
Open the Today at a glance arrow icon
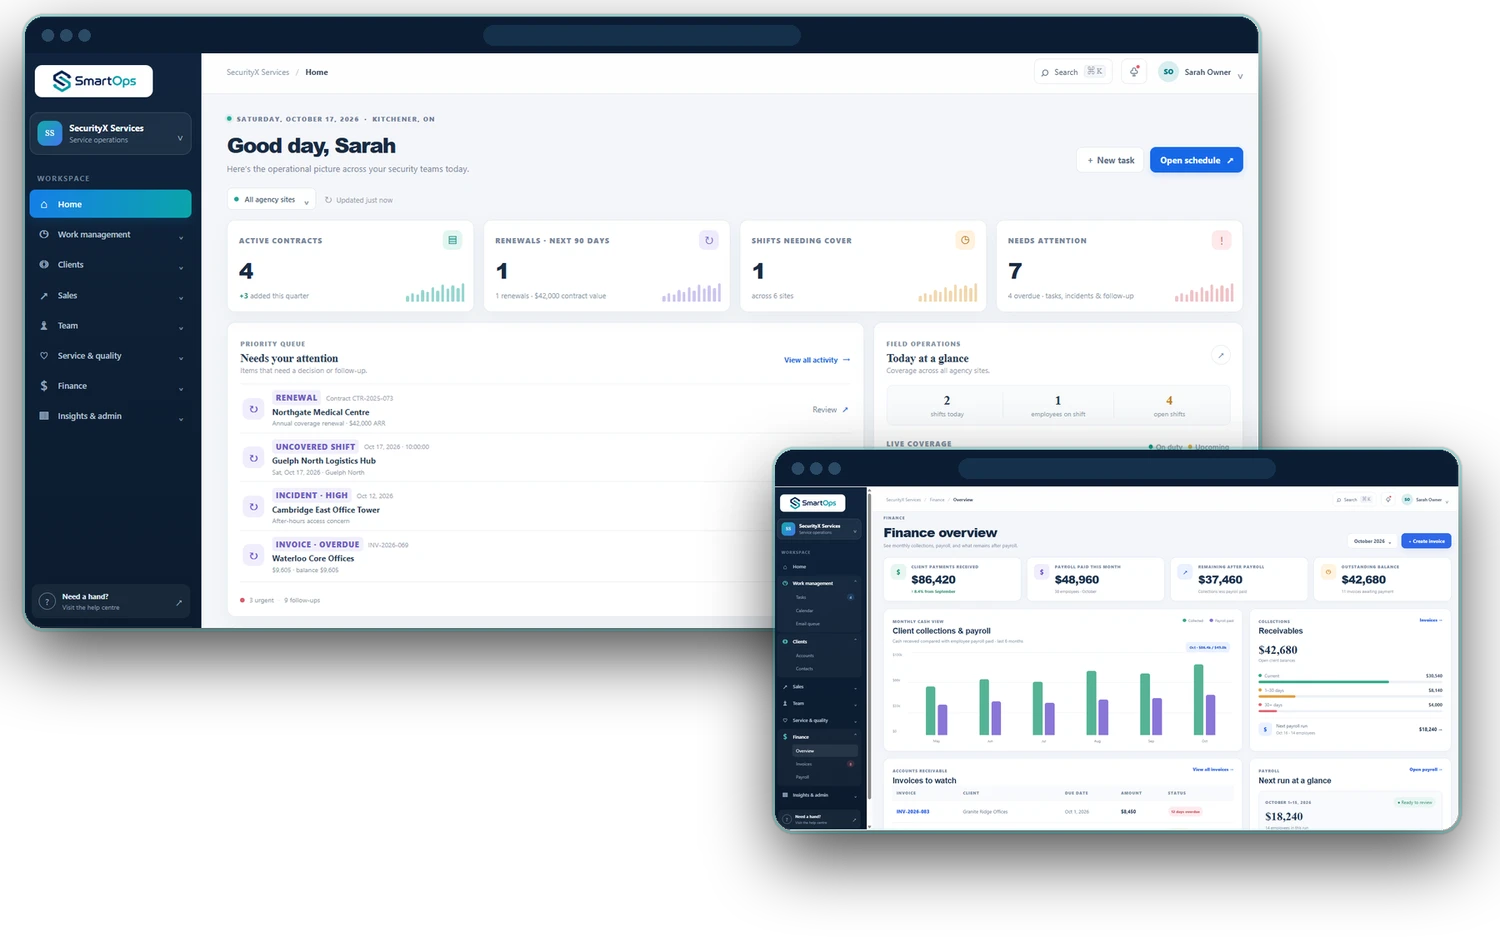pos(1220,355)
